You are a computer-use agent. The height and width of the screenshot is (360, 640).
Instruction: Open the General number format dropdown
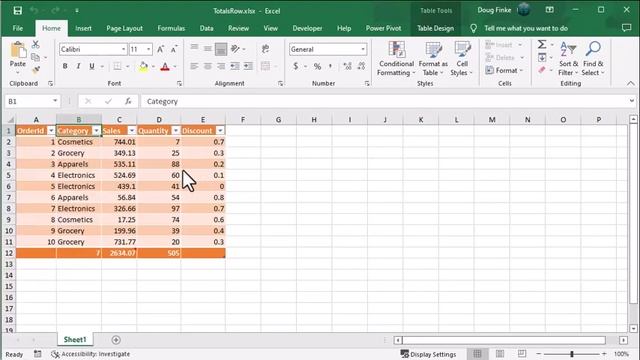(362, 49)
